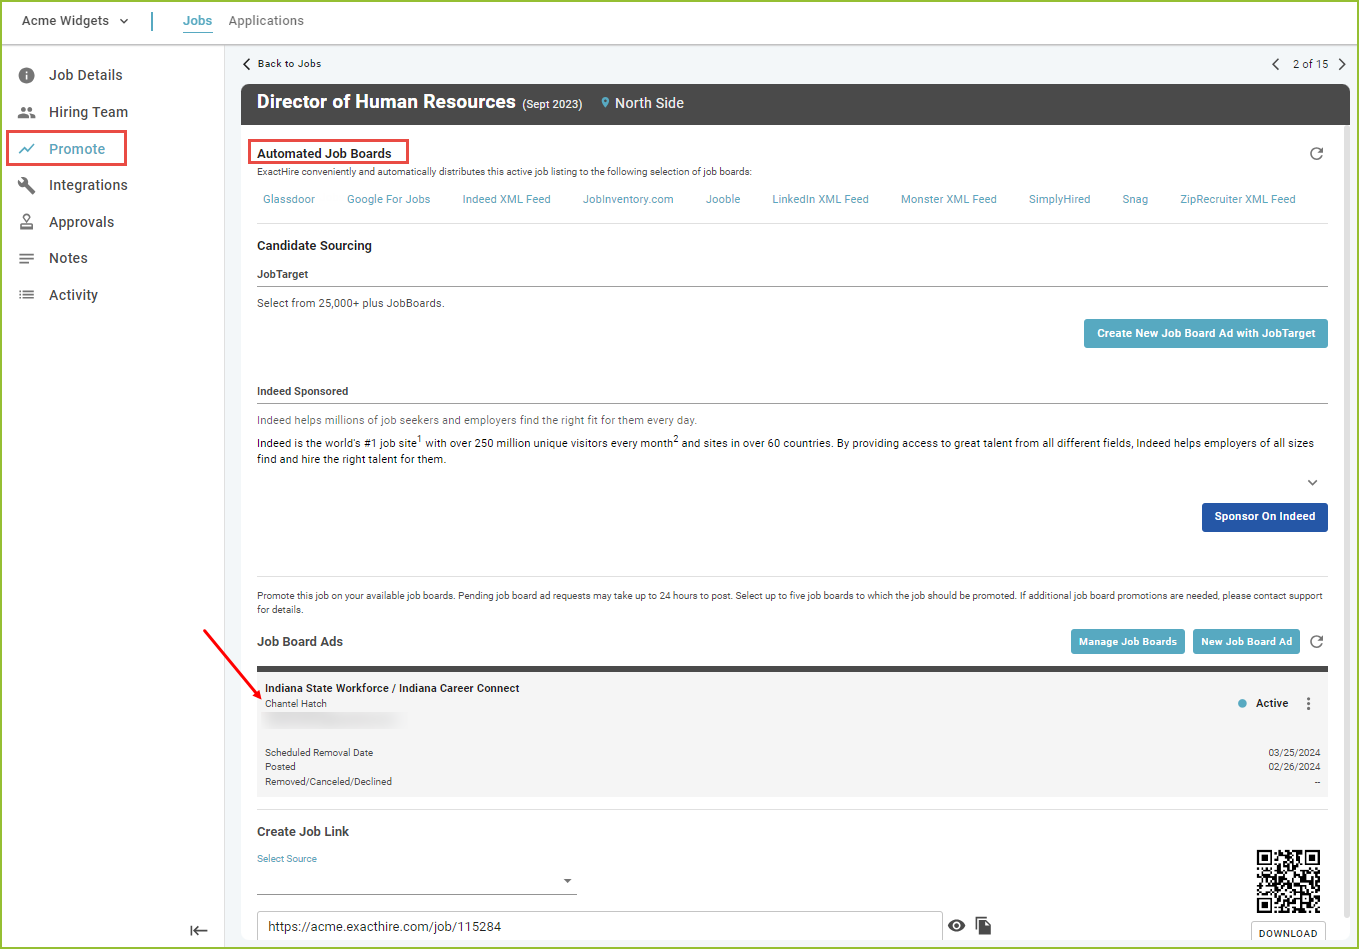Click the Job Details info icon
1359x949 pixels.
click(27, 75)
